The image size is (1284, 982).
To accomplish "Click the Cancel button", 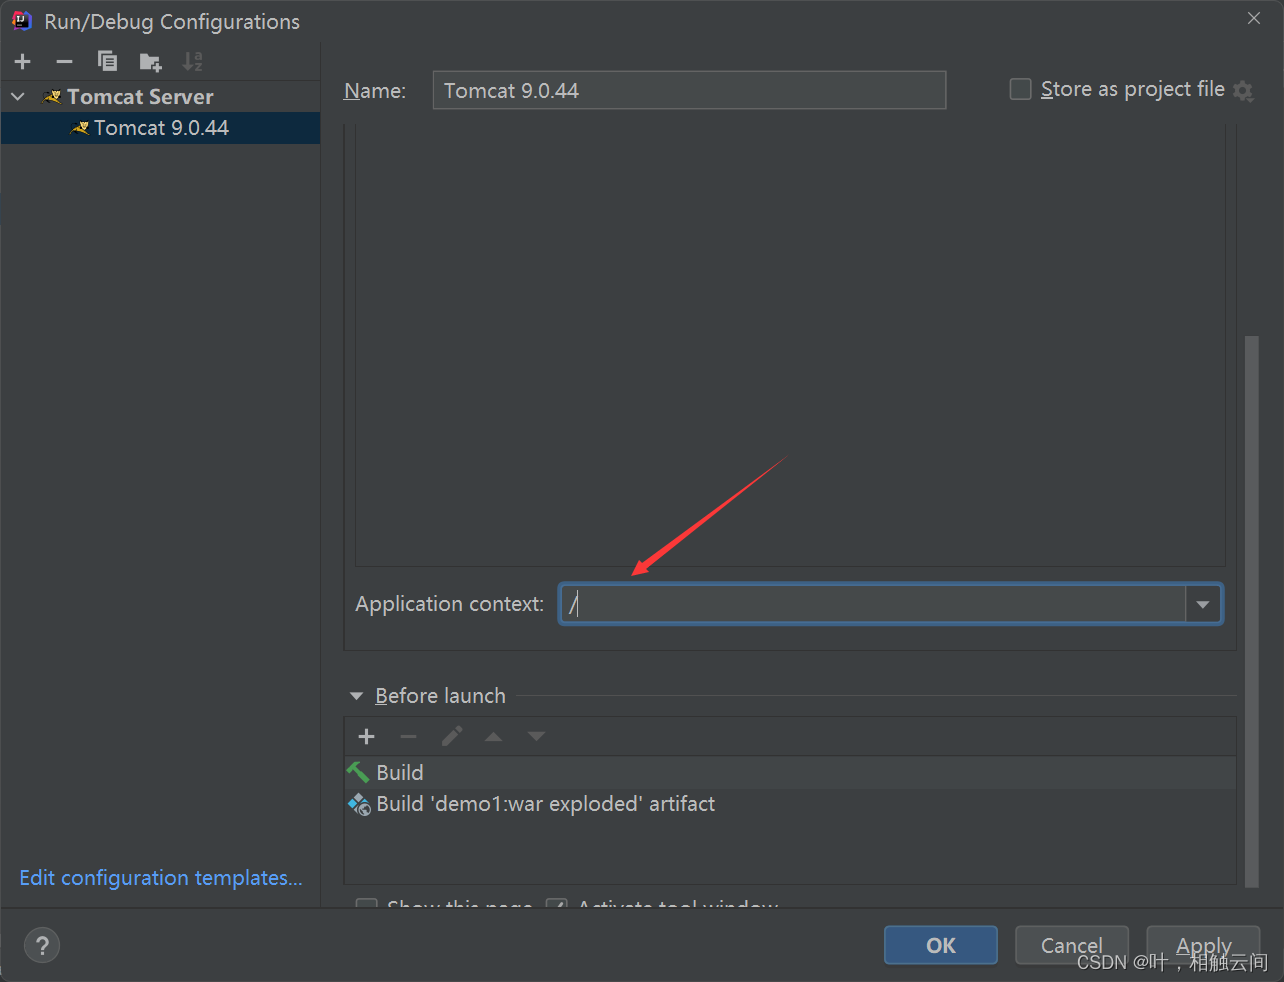I will [1071, 945].
